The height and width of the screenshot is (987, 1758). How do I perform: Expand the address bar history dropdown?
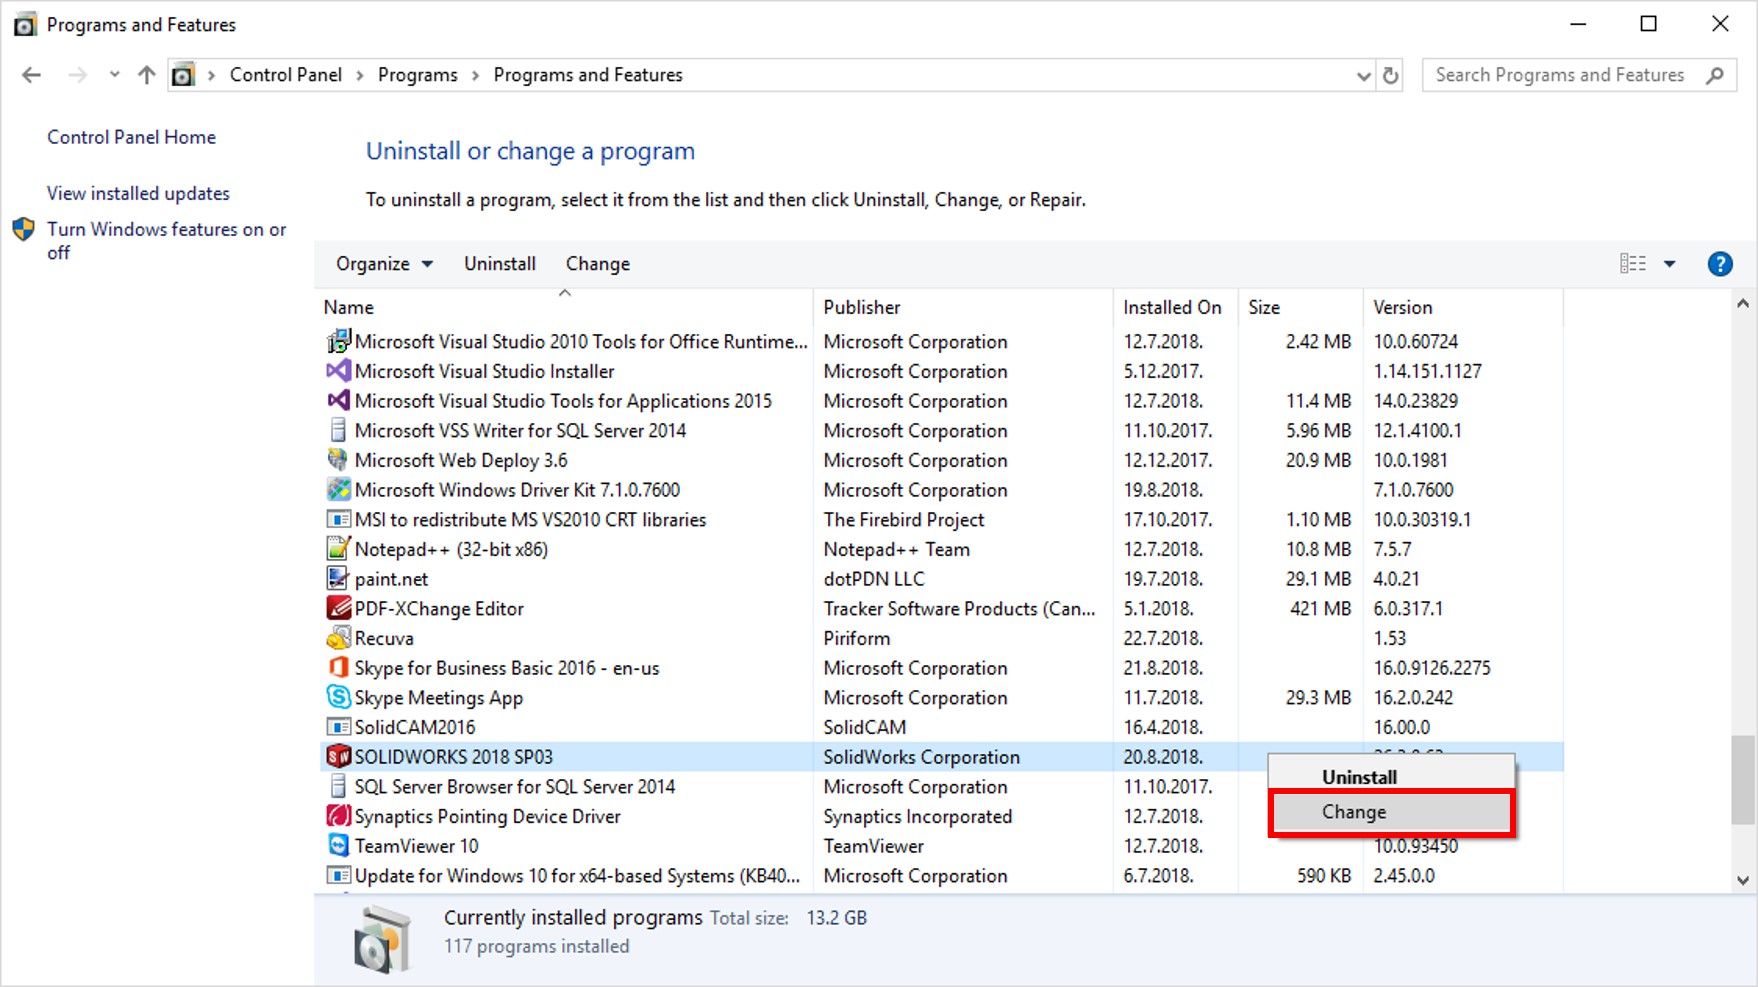click(1363, 75)
